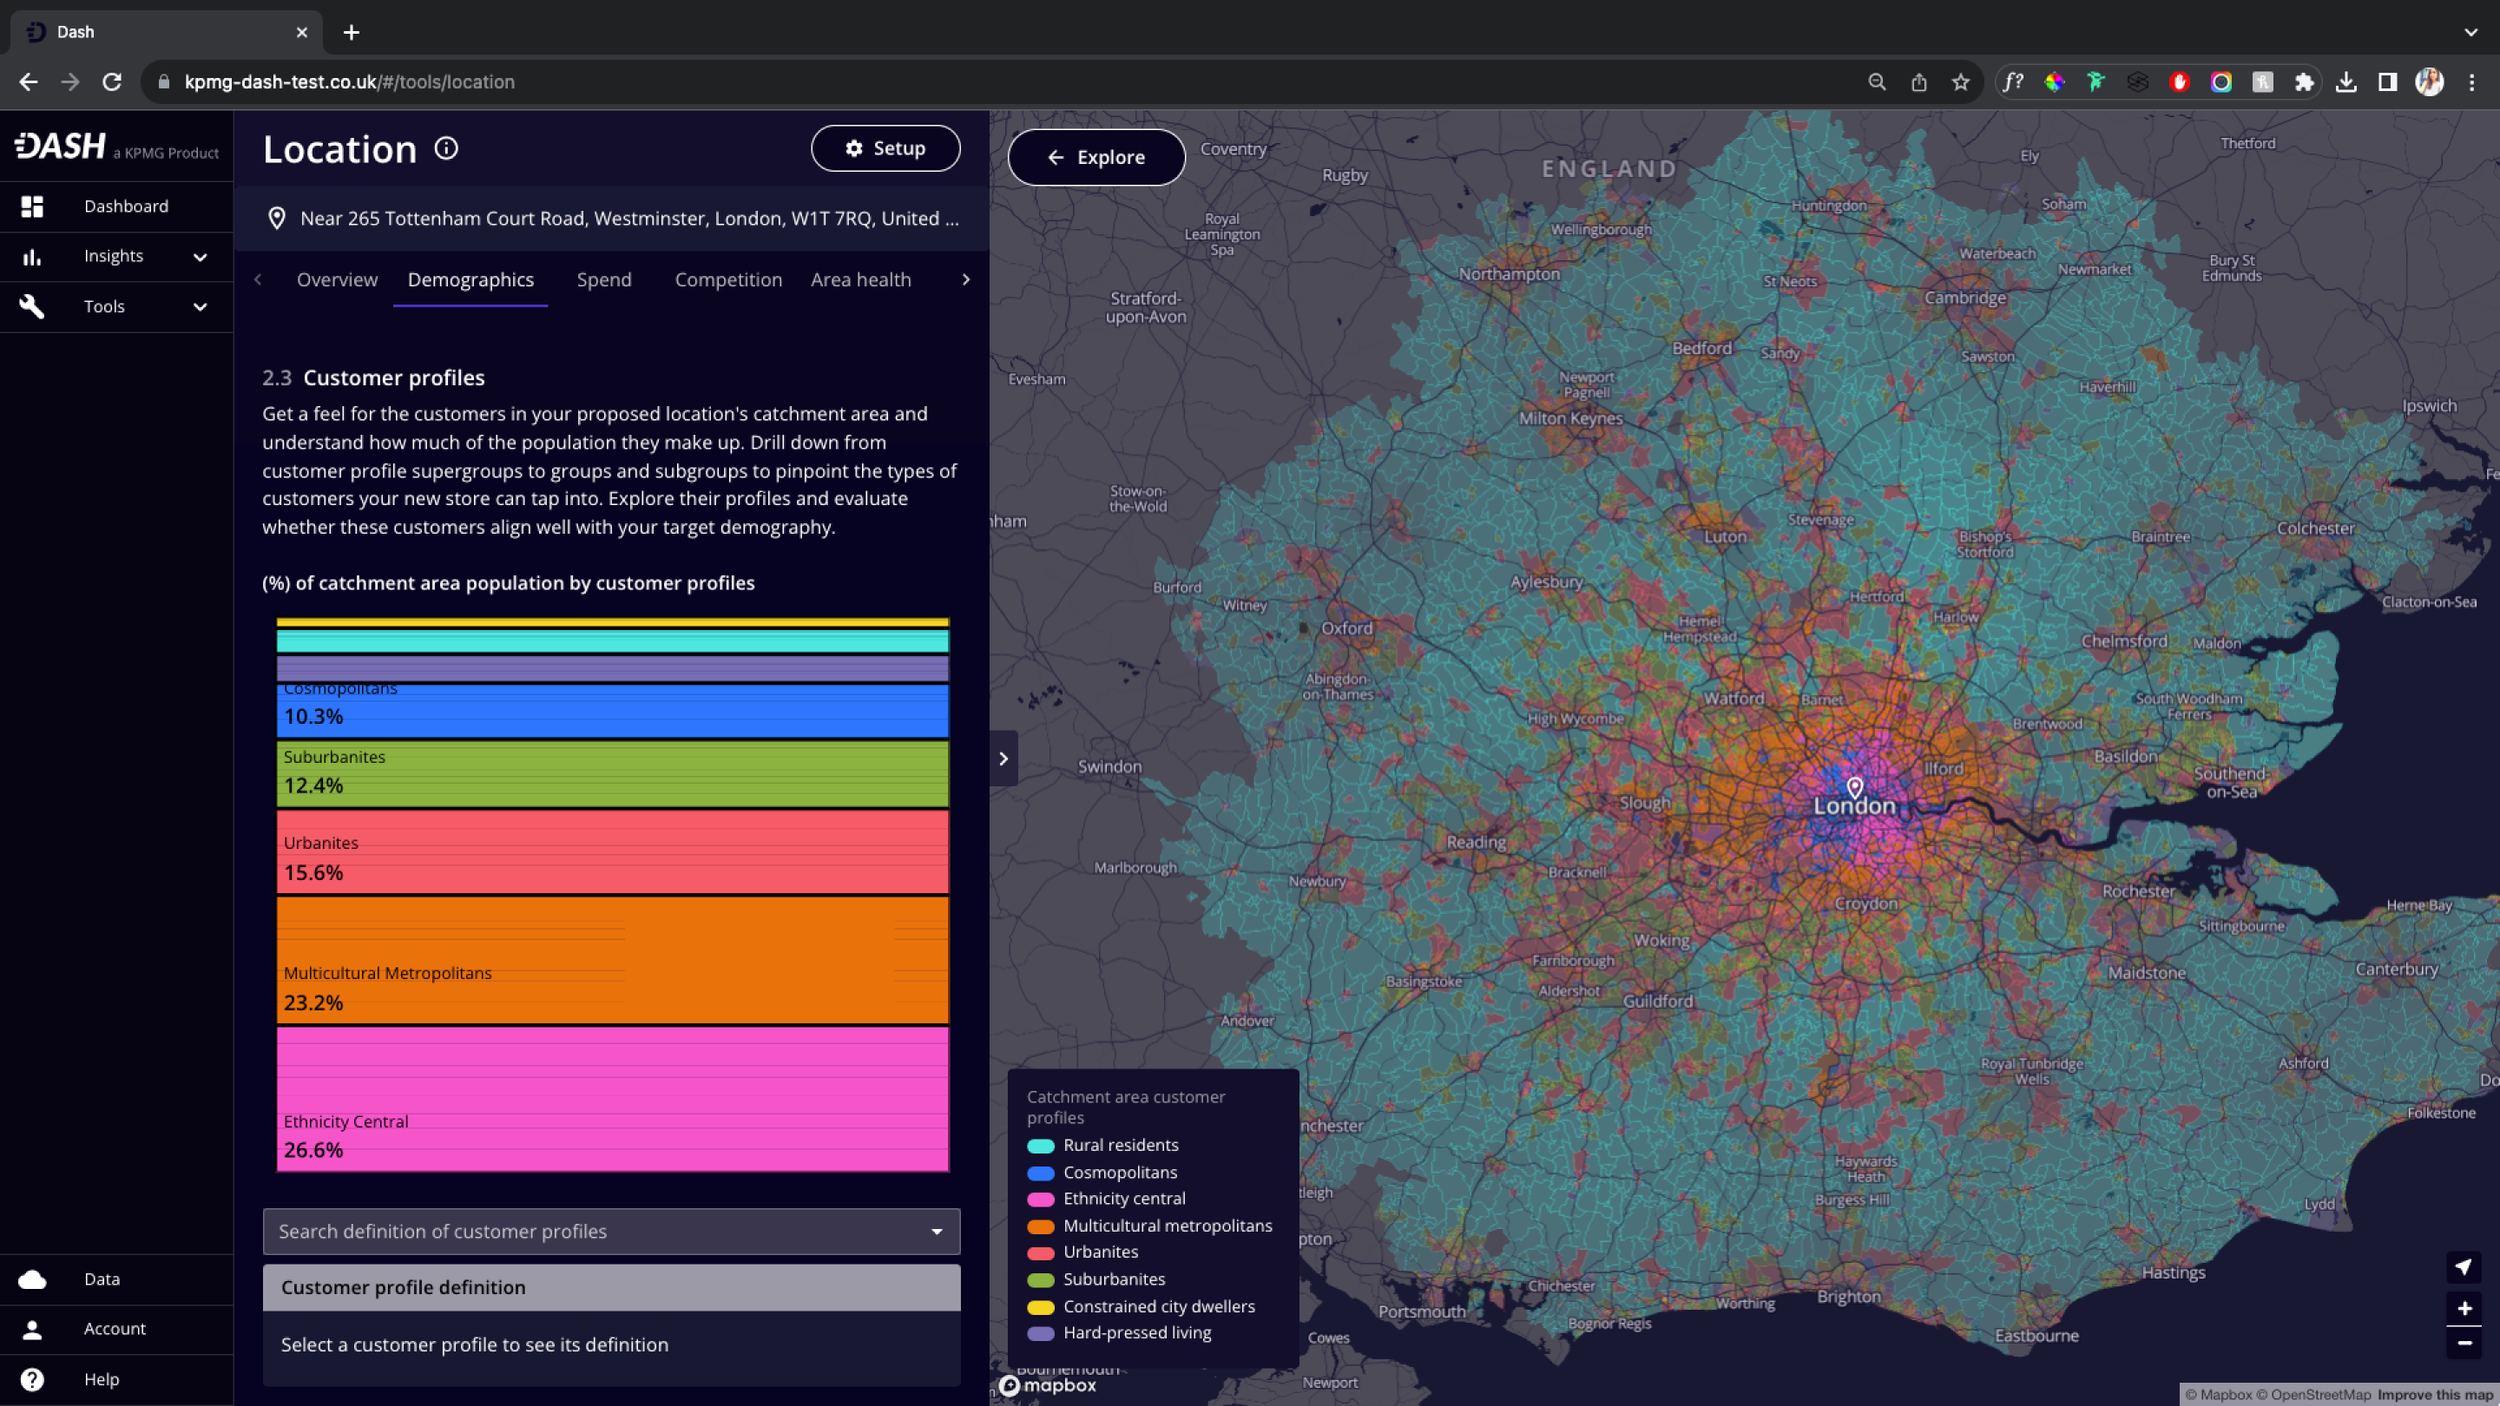Switch to the Competition tab

(727, 280)
